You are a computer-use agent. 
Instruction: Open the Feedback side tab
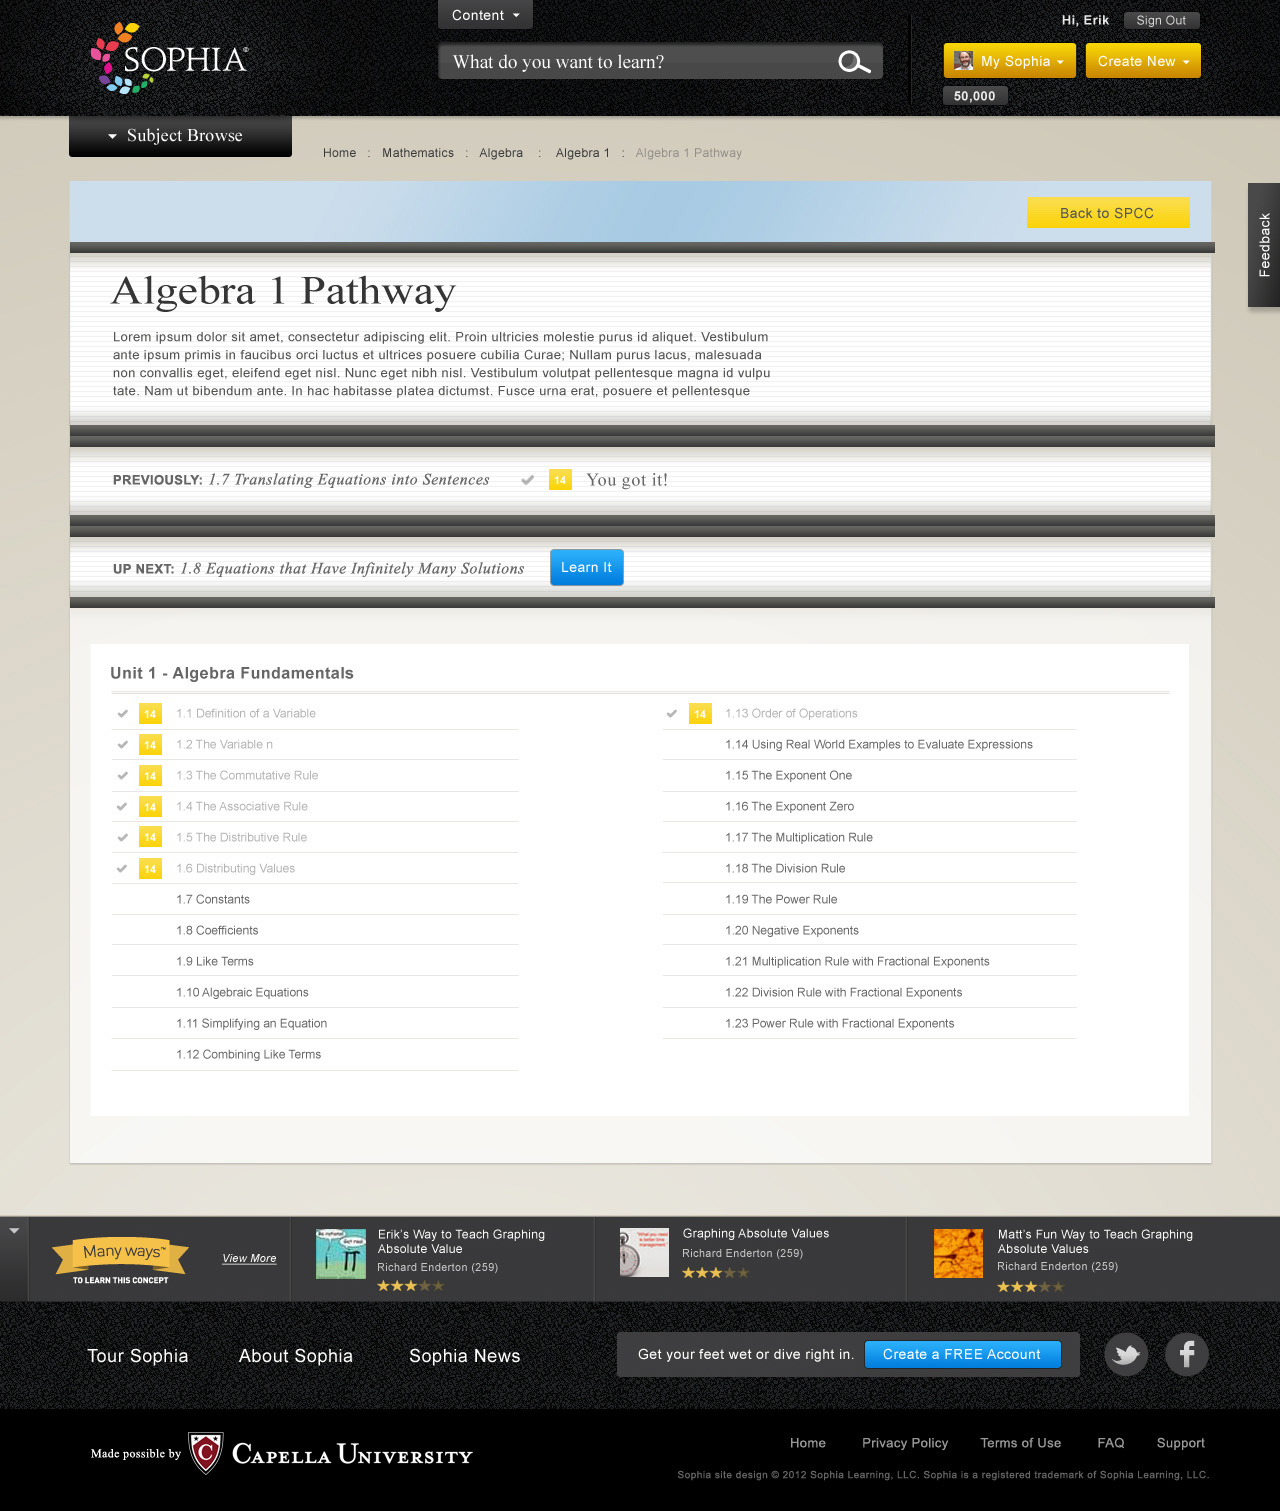click(1264, 245)
